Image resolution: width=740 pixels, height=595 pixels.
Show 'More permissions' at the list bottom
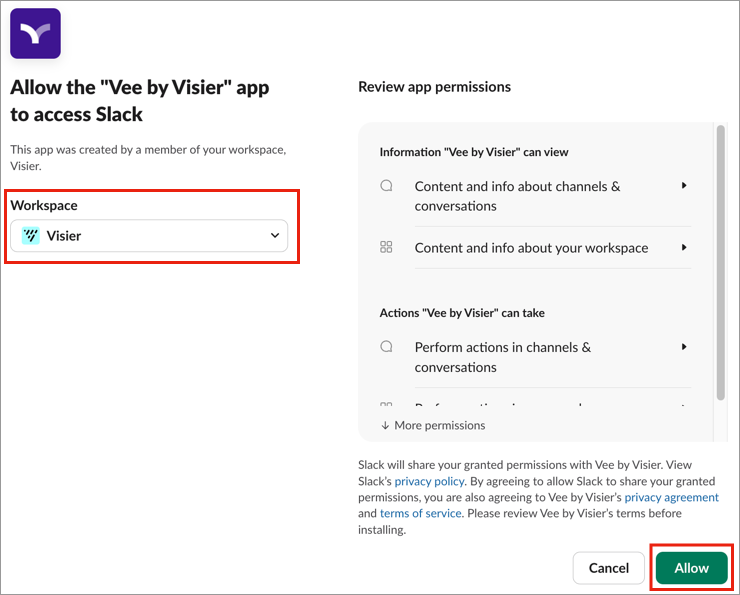coord(439,425)
